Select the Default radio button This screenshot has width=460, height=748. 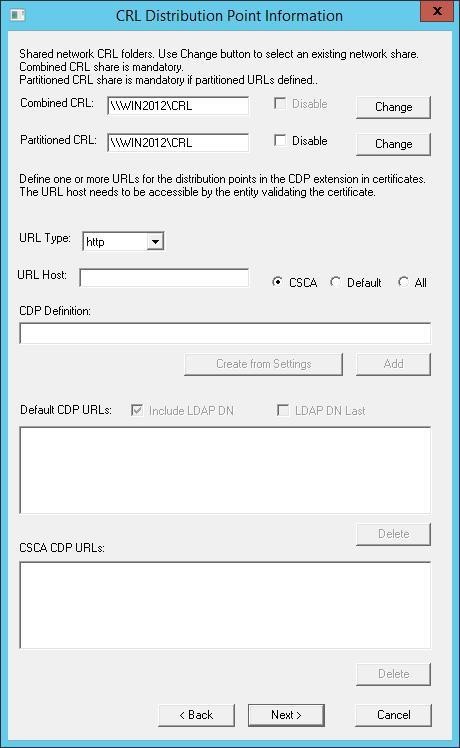click(335, 282)
